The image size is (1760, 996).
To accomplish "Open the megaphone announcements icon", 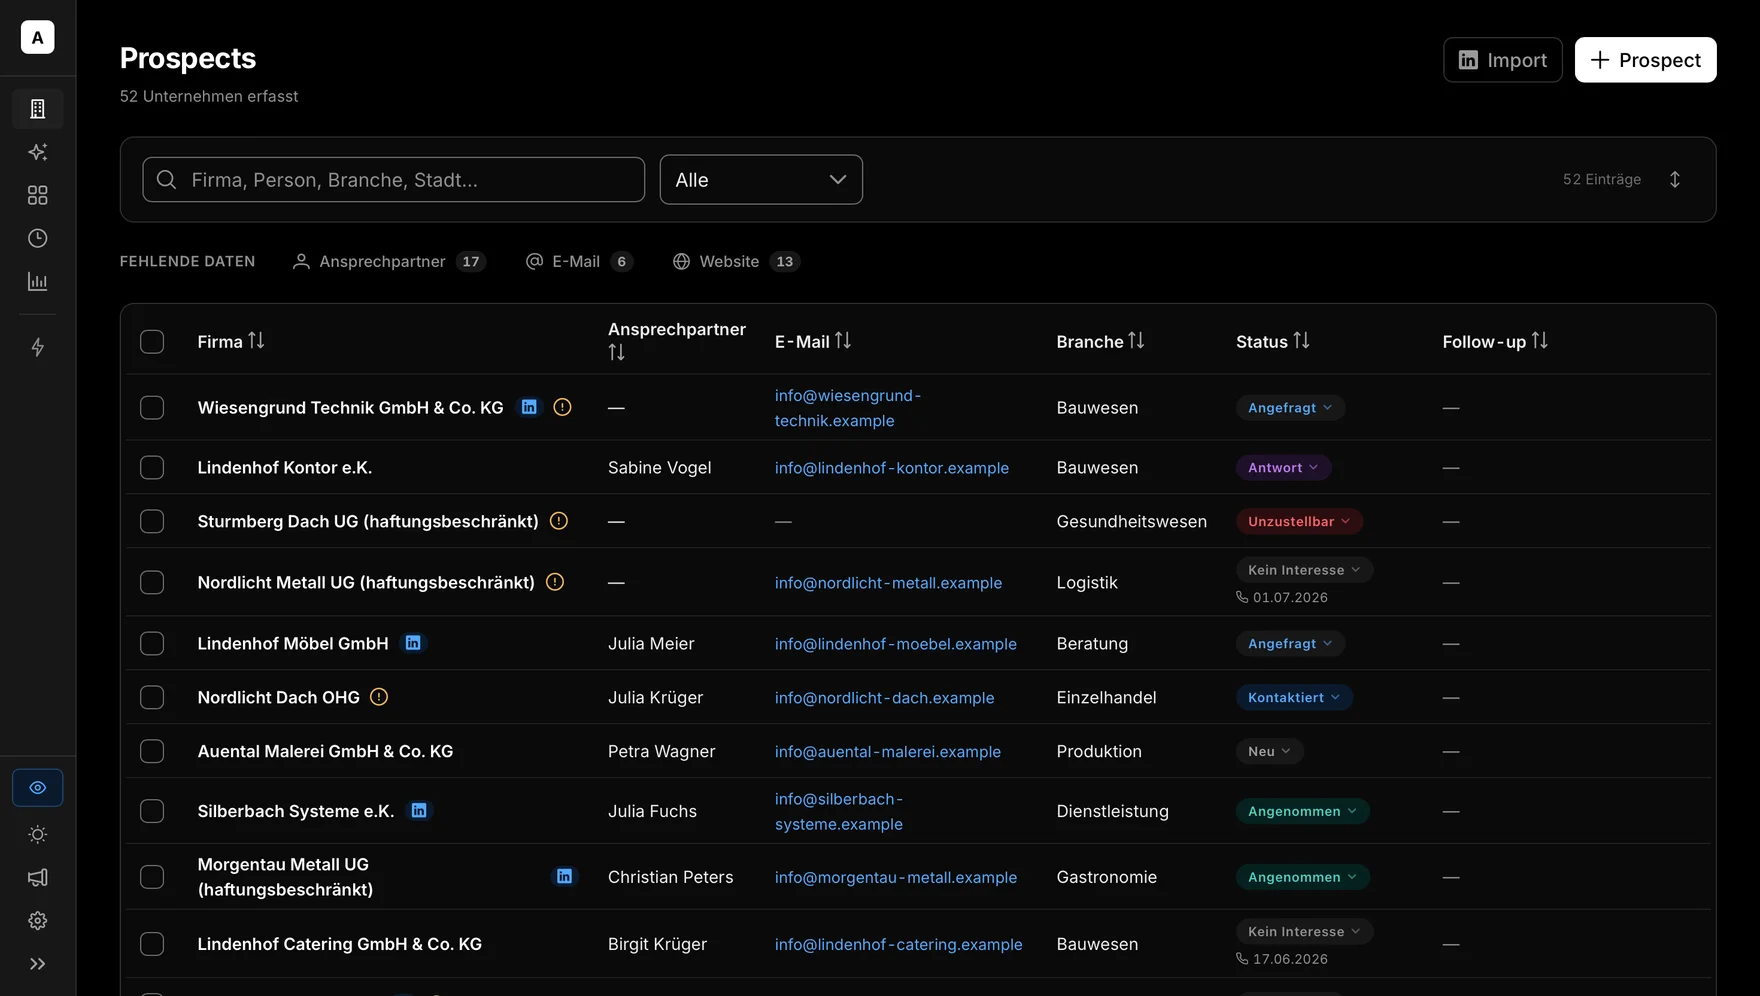I will (38, 877).
